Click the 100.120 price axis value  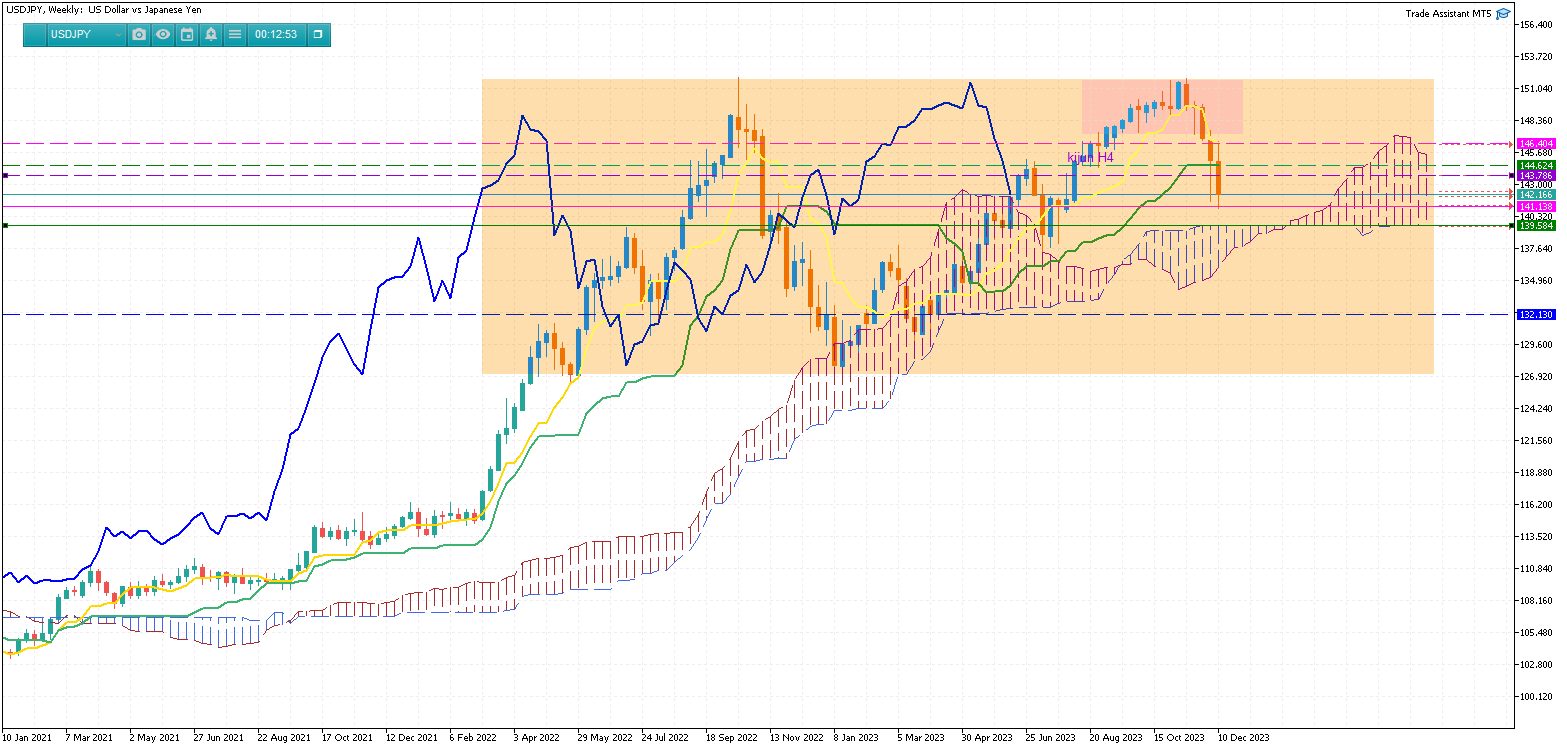pyautogui.click(x=1536, y=697)
